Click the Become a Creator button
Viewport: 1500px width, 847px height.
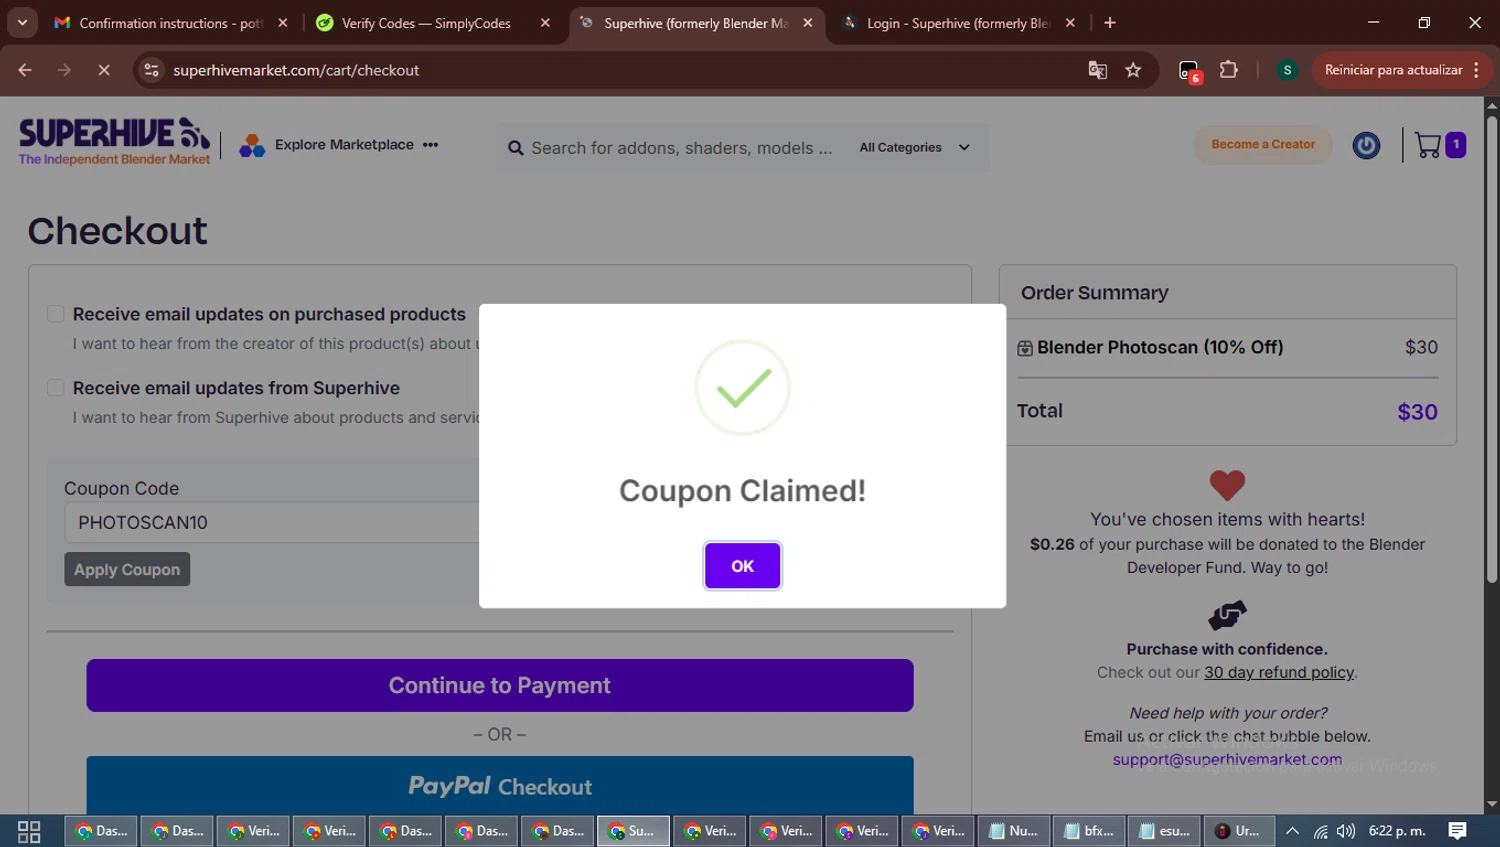click(1263, 145)
